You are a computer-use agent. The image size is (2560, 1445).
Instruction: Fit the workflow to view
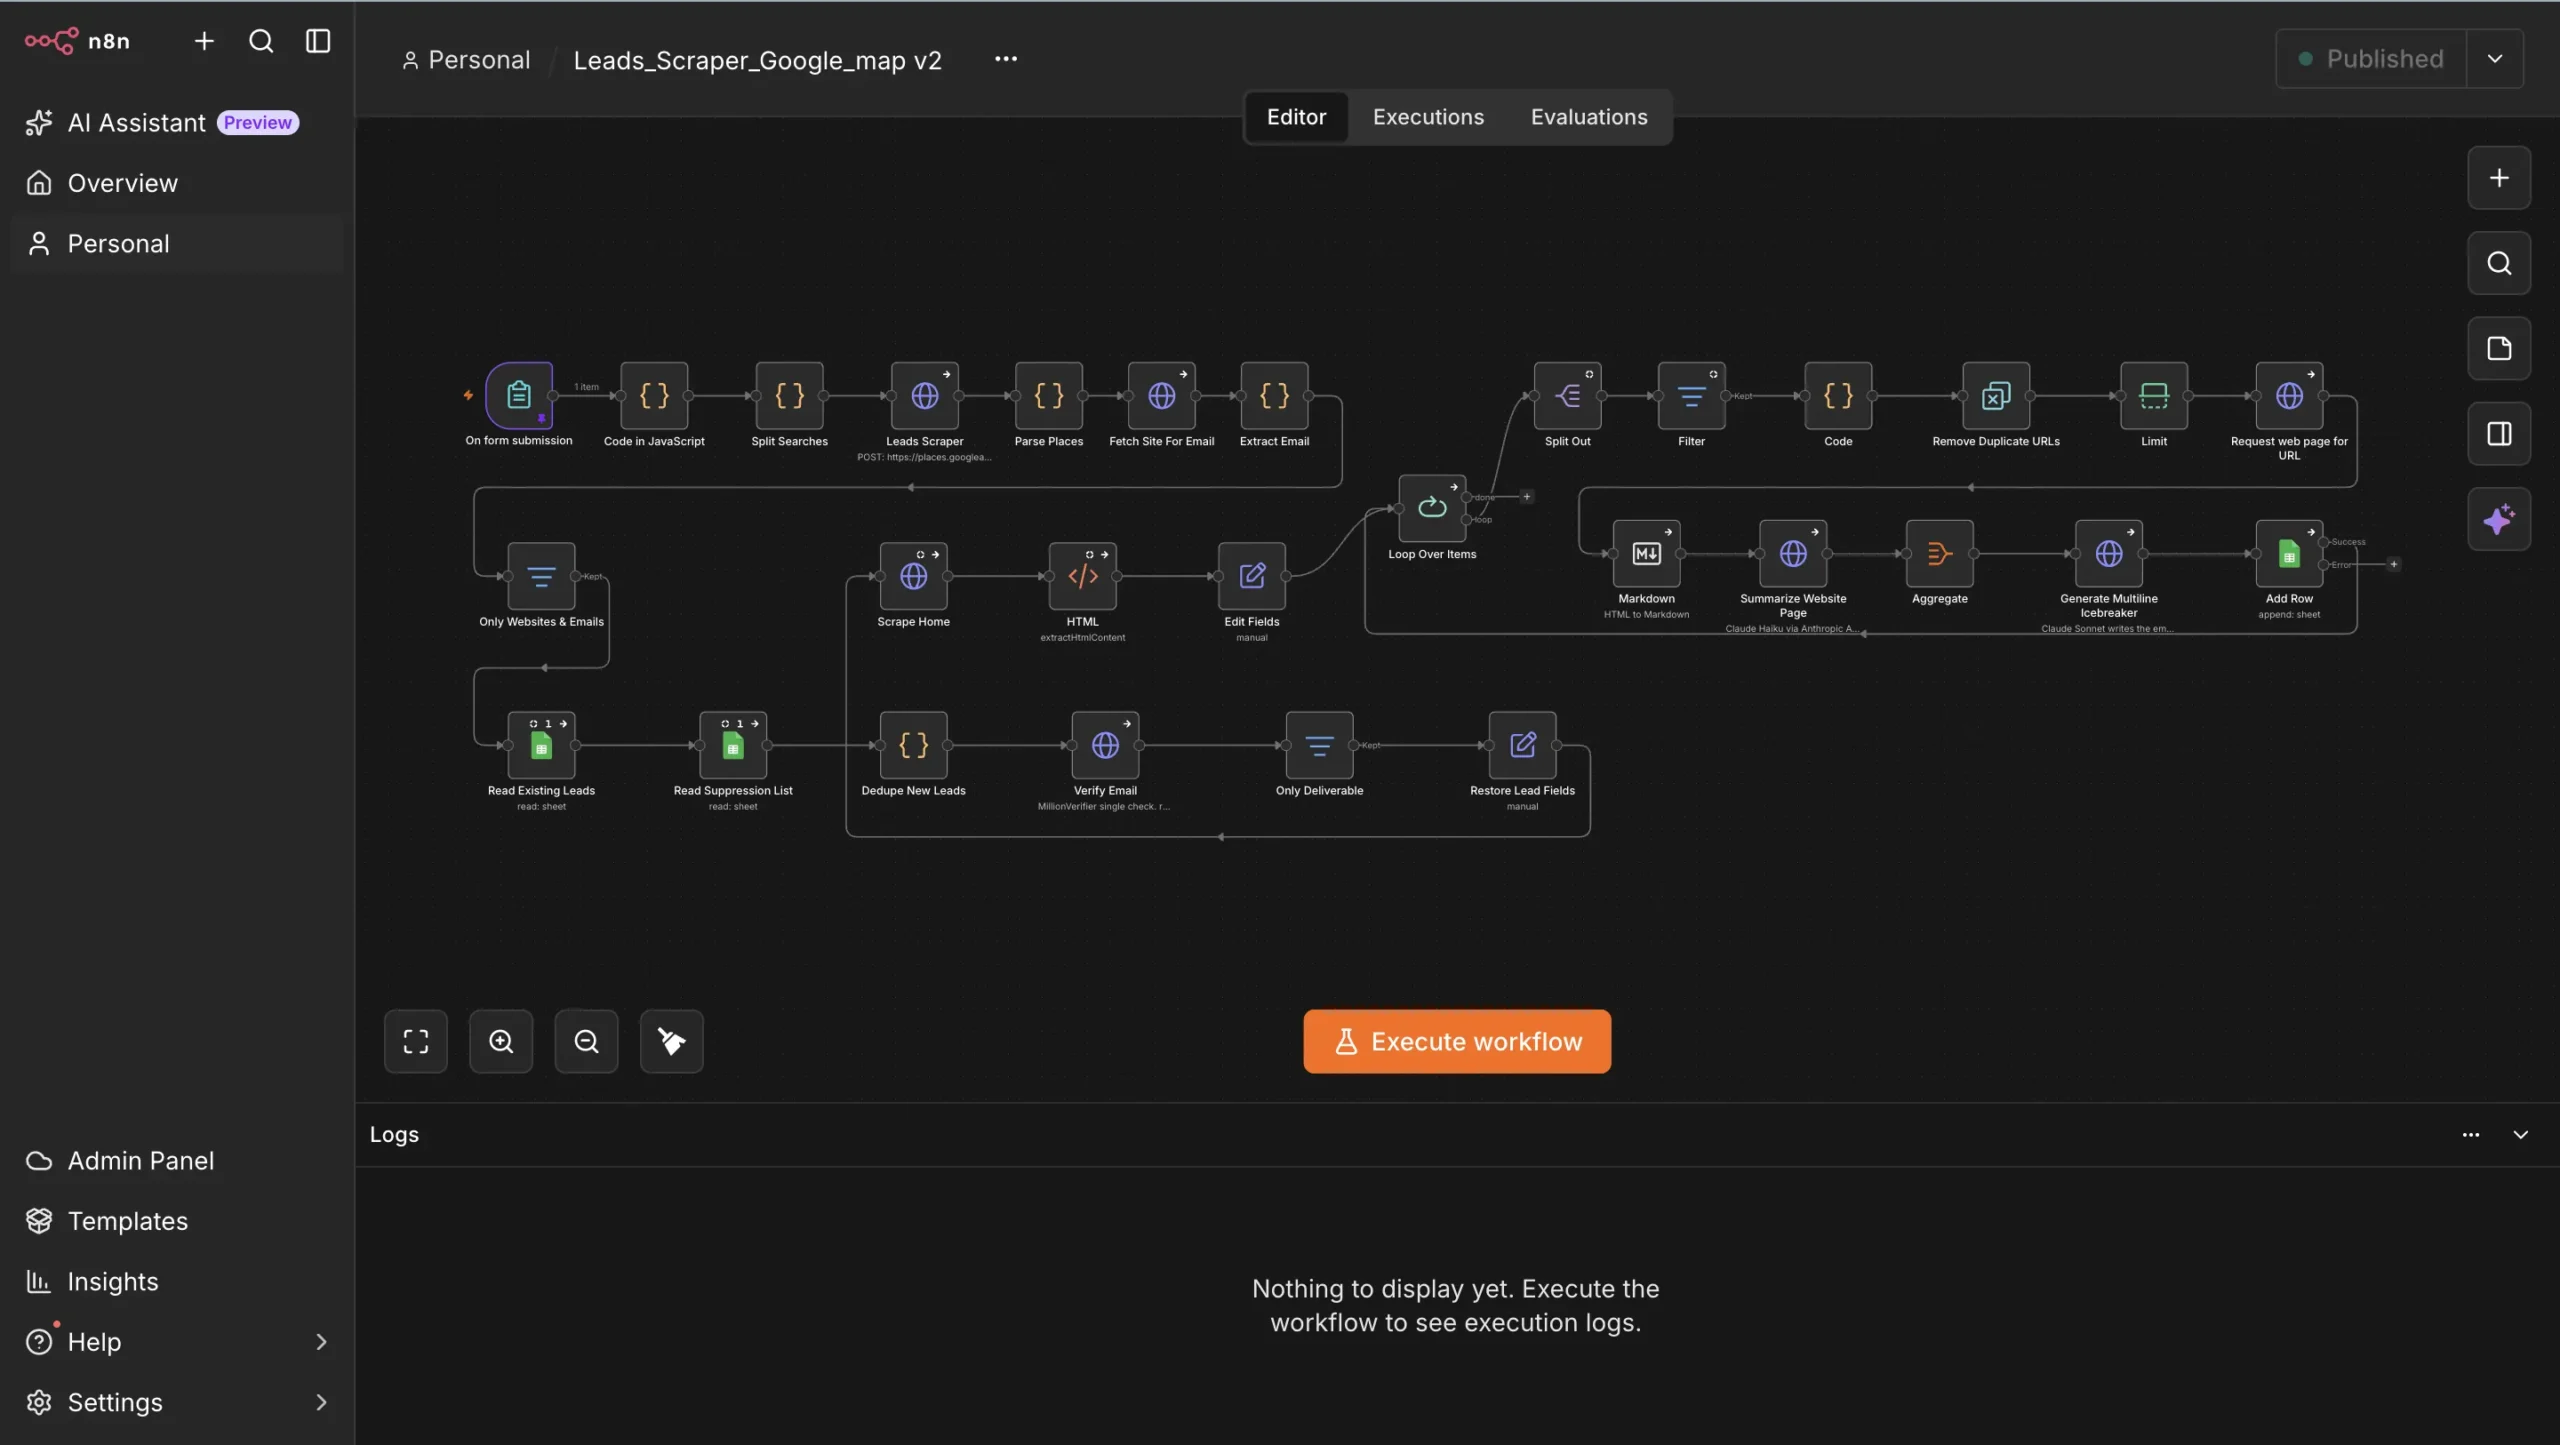click(415, 1041)
